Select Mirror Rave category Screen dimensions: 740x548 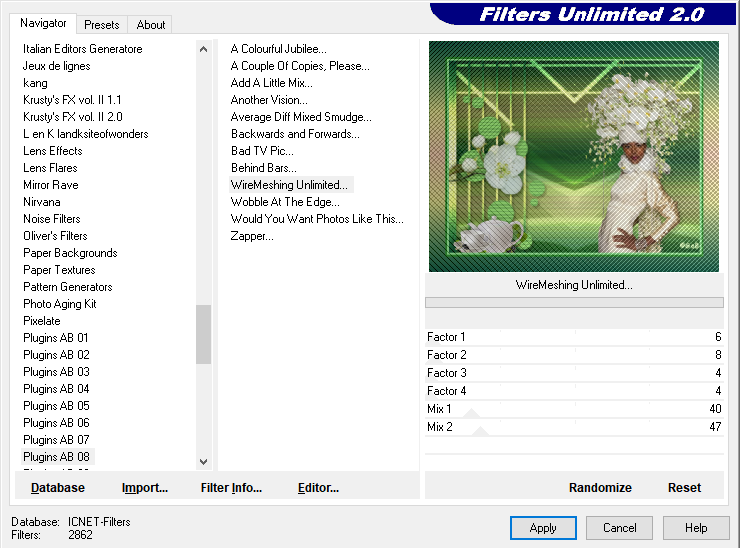click(x=51, y=185)
